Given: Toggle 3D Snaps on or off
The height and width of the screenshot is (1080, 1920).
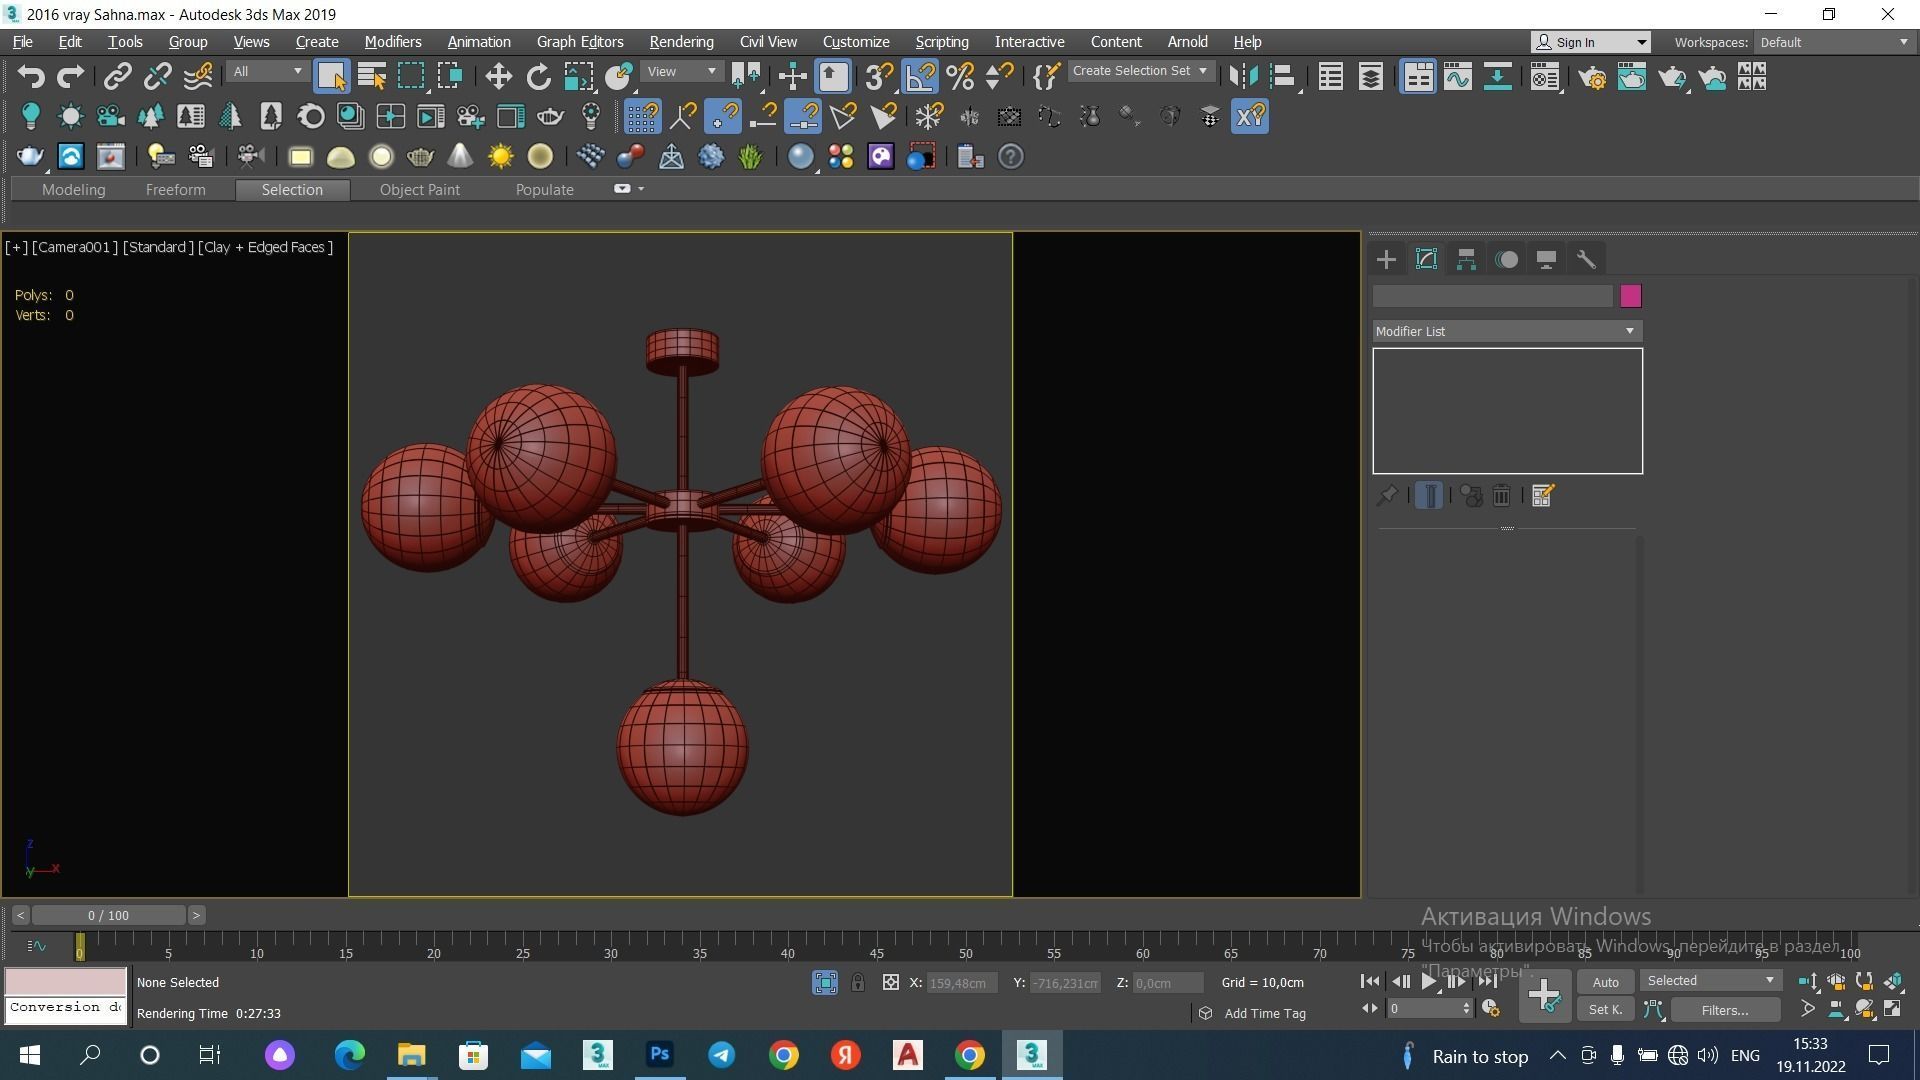Looking at the screenshot, I should coord(879,77).
